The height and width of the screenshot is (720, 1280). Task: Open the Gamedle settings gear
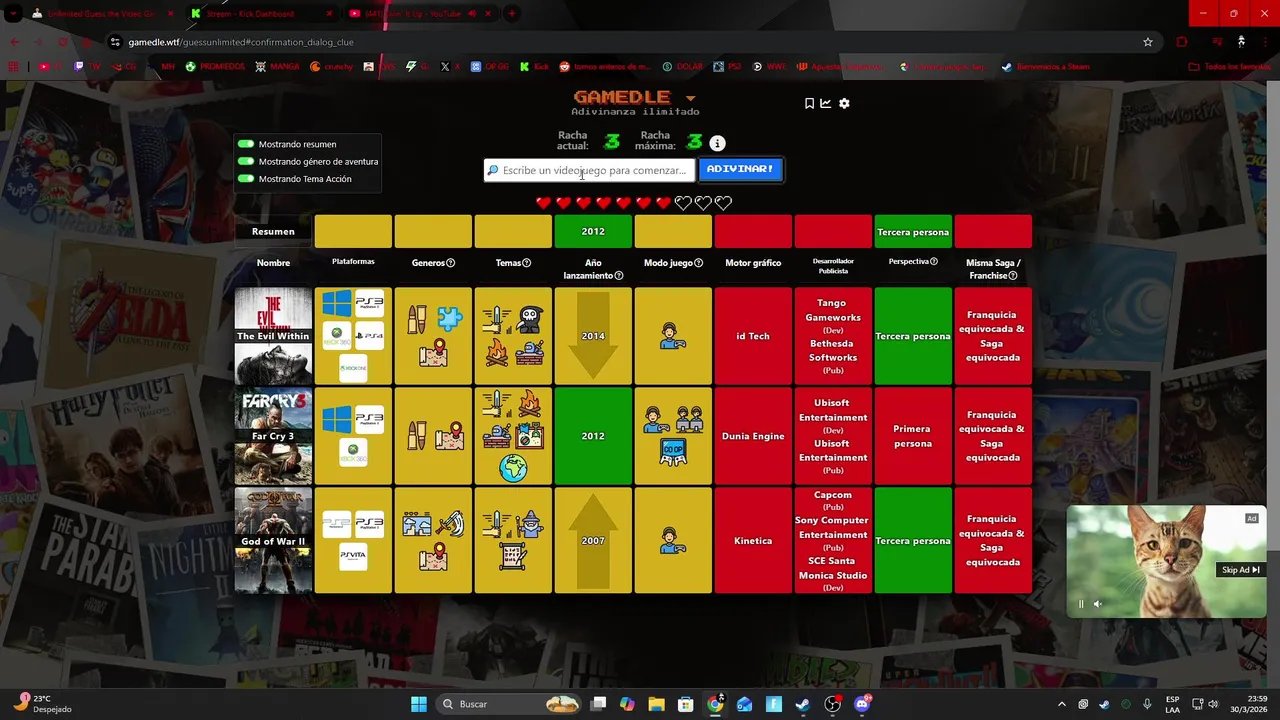tap(844, 103)
